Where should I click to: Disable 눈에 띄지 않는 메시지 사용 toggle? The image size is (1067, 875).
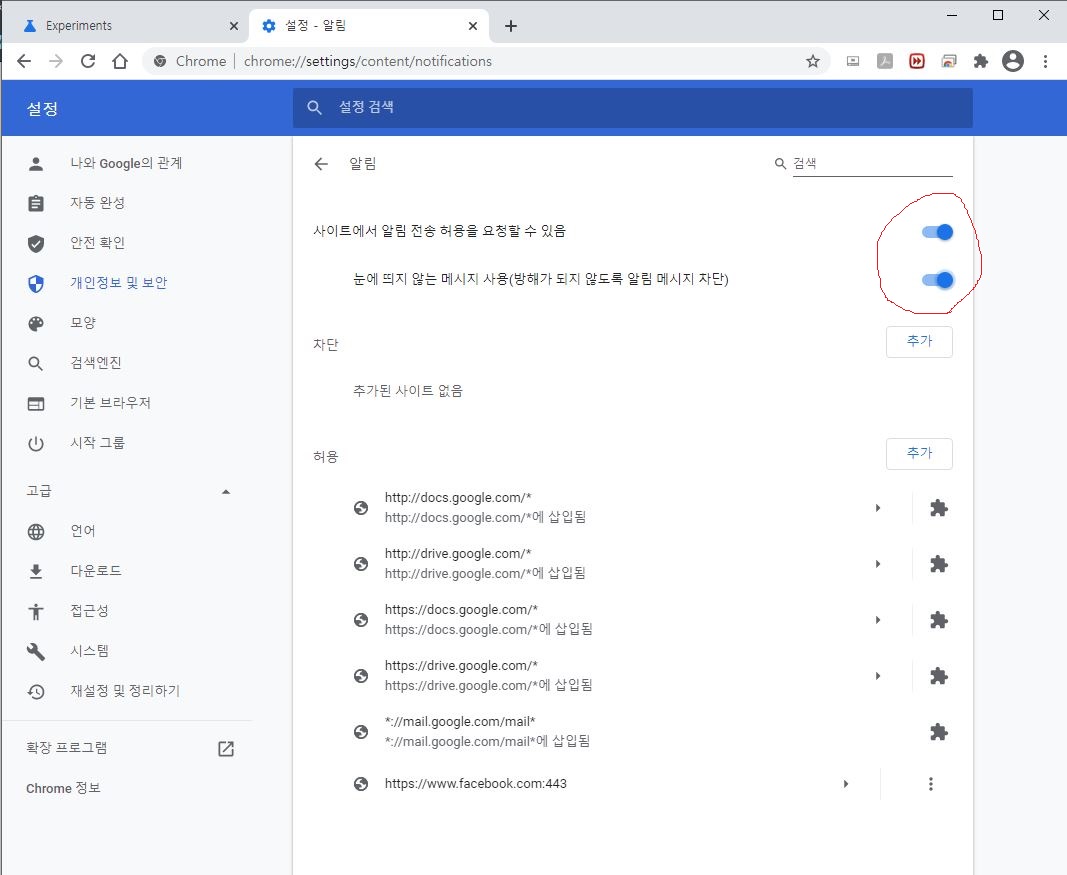point(937,280)
